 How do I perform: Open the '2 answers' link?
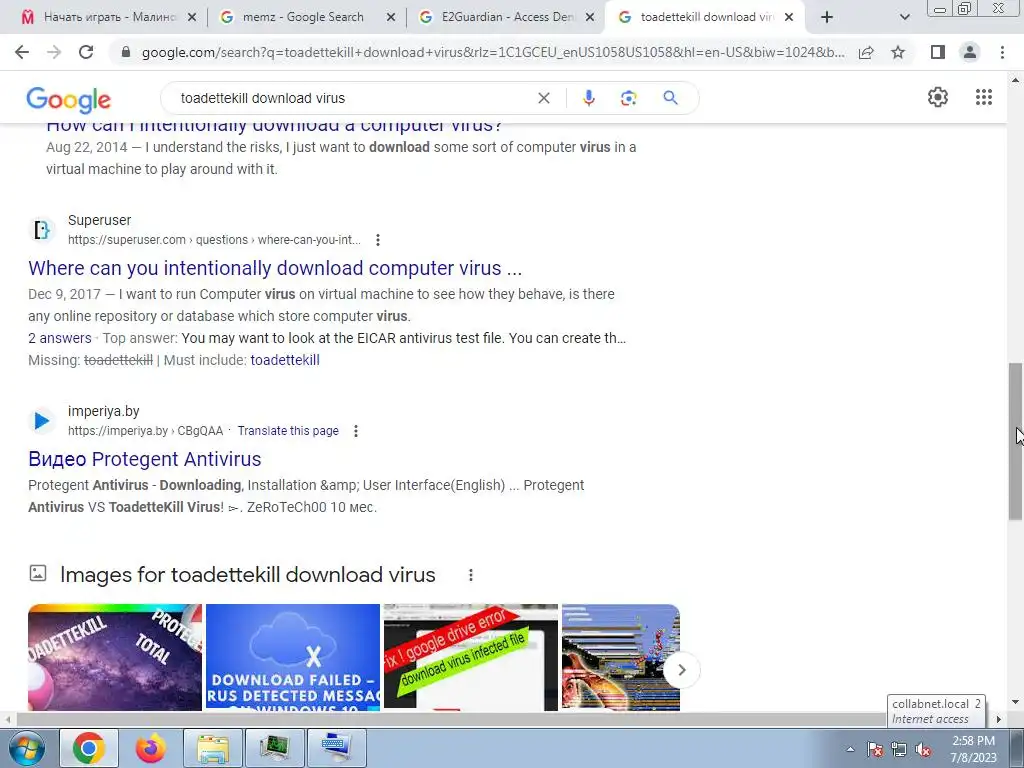[x=59, y=338]
